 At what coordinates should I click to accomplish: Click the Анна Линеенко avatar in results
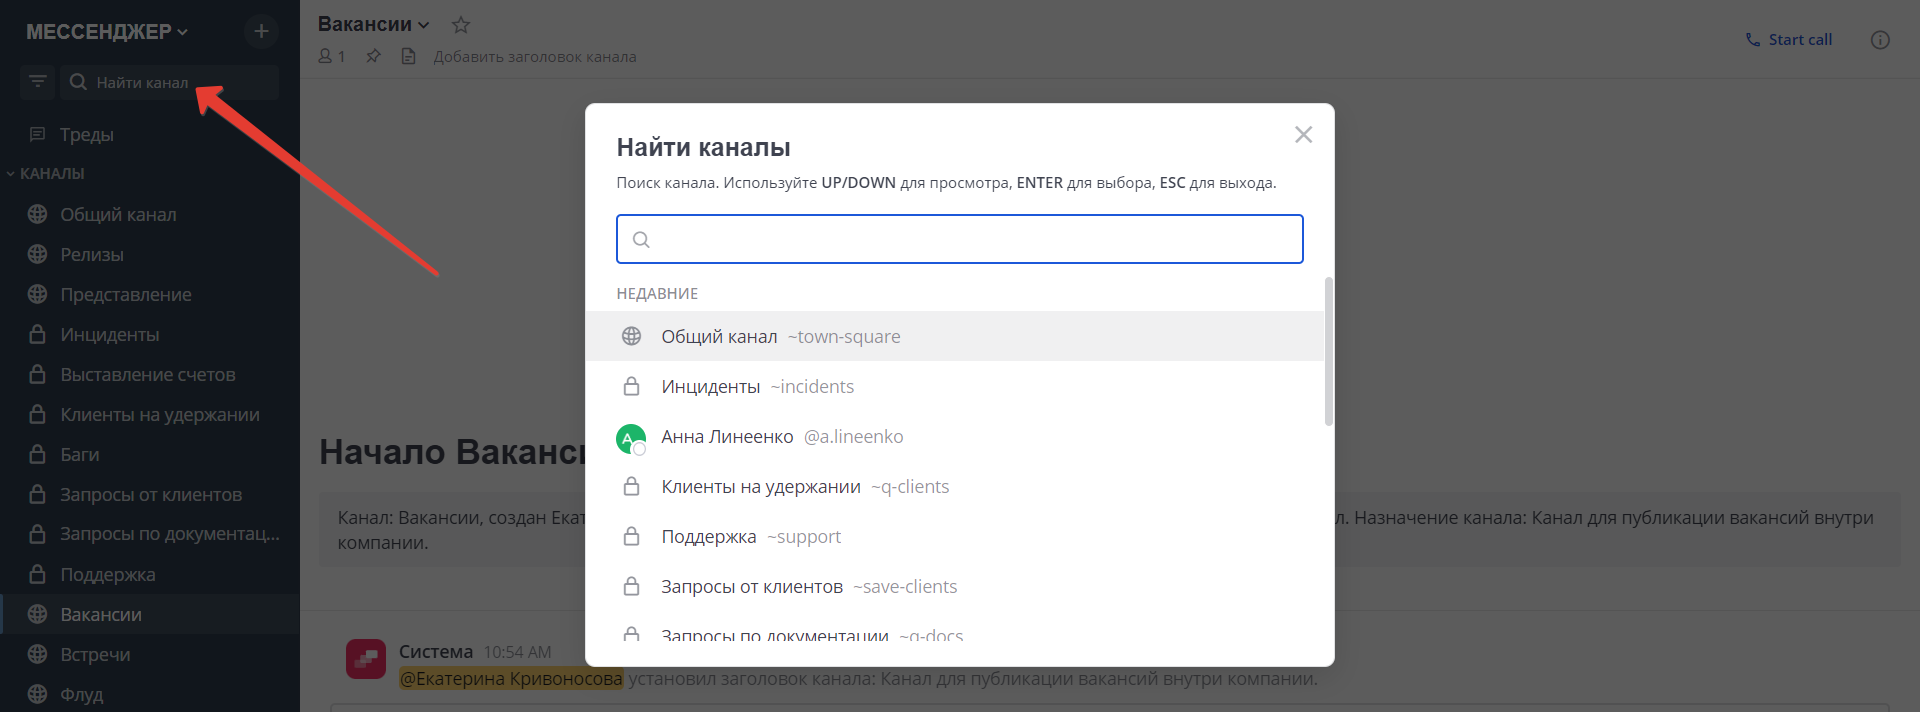[x=631, y=438]
